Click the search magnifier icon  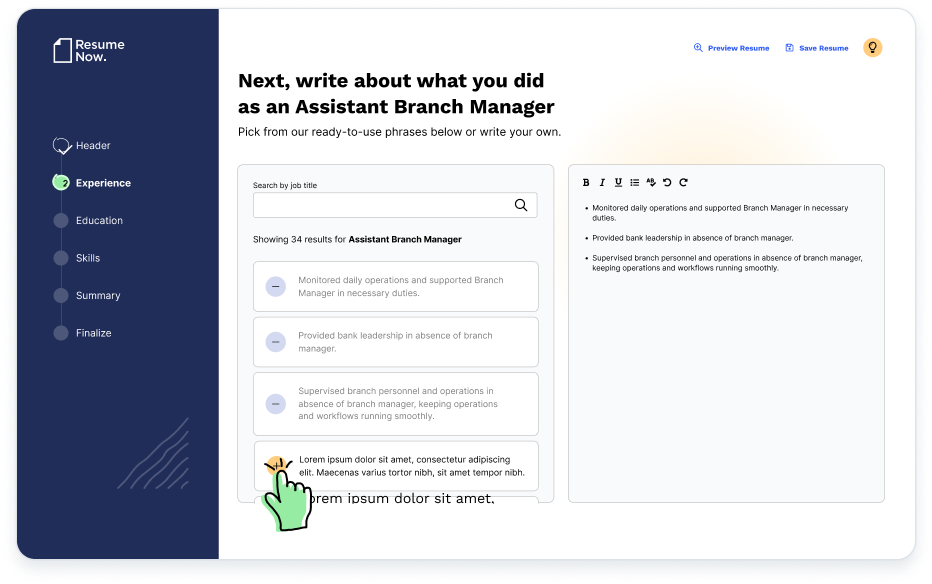coord(521,205)
